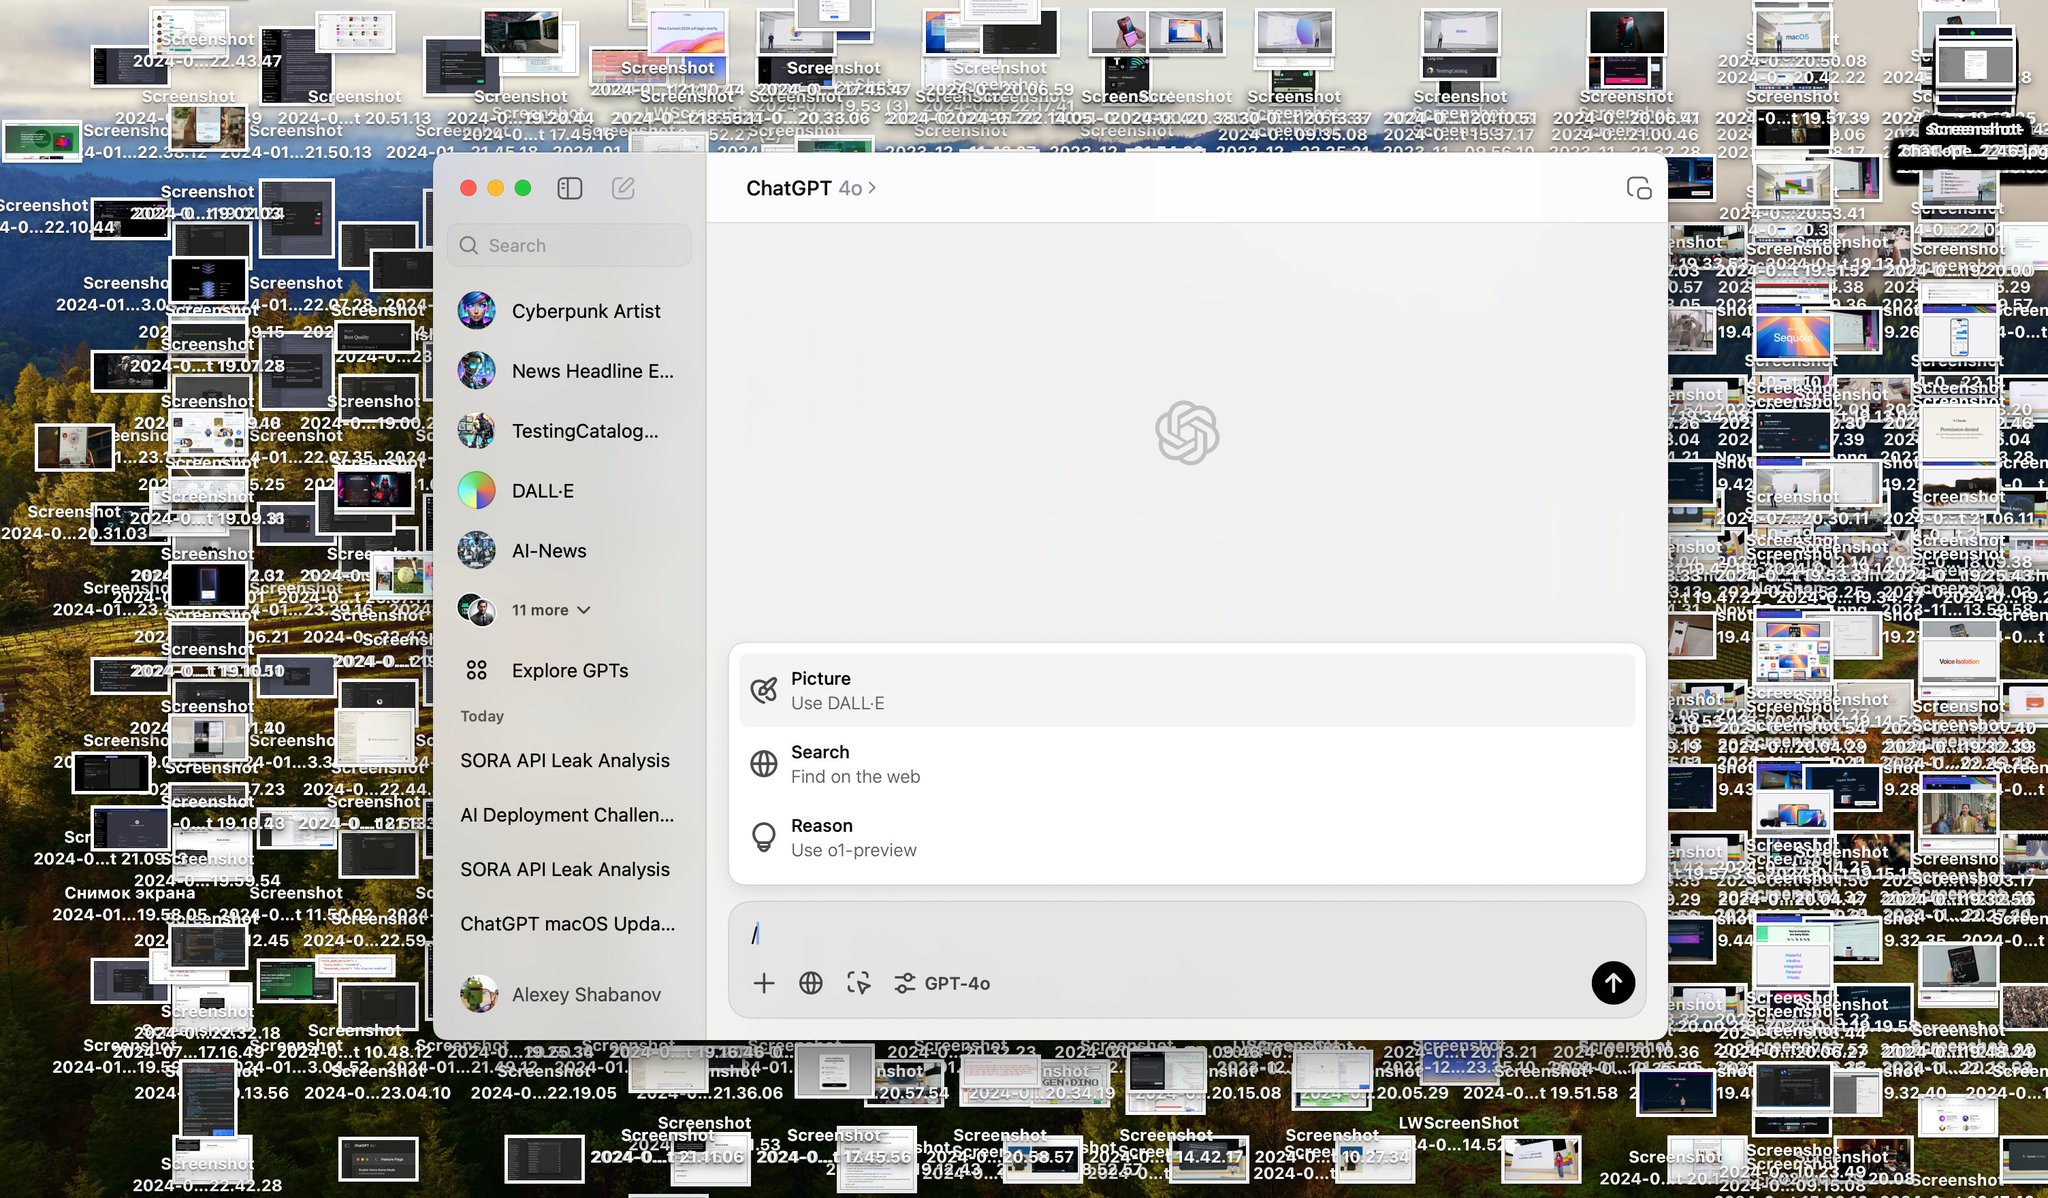Select Reason Use o1-preview command
Viewport: 2048px width, 1198px height.
click(x=1187, y=837)
